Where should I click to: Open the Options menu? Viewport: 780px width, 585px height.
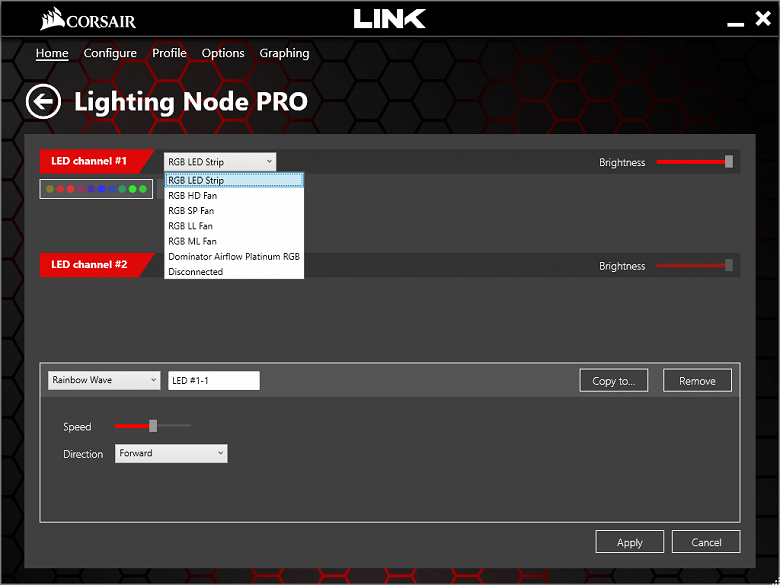coord(223,53)
